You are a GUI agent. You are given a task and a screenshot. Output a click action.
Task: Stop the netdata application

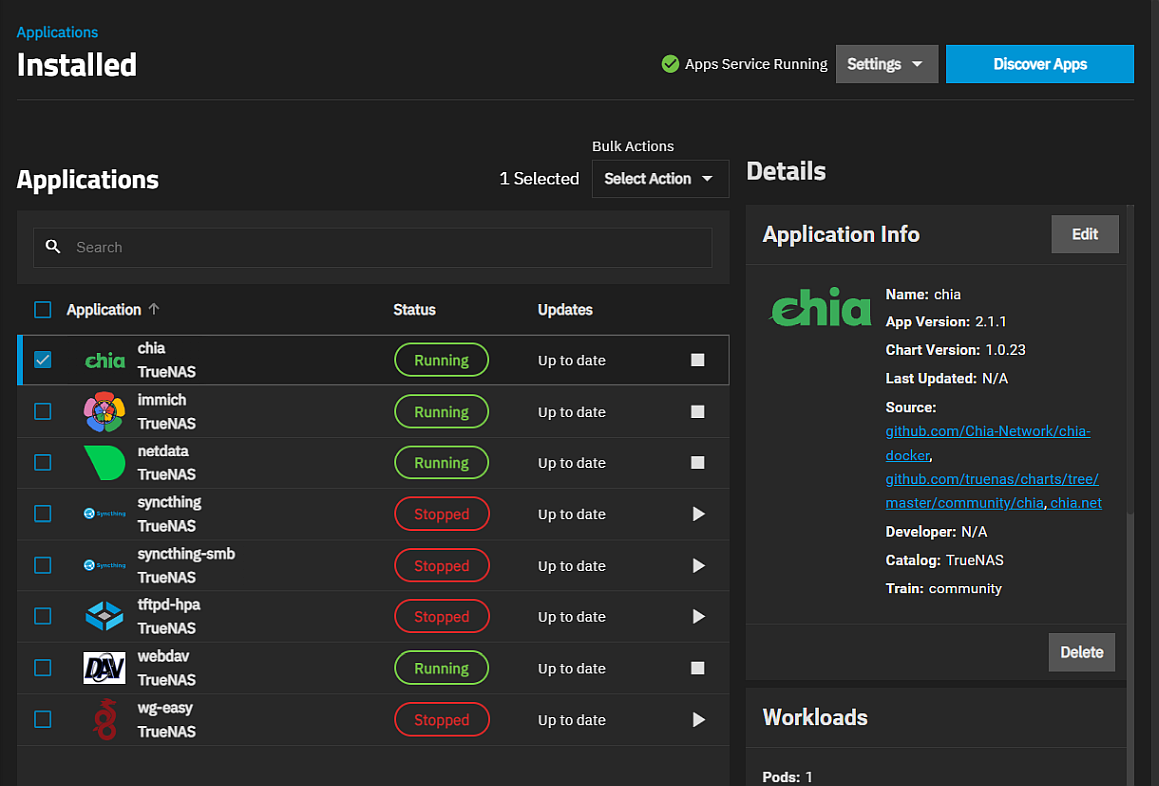pyautogui.click(x=697, y=463)
